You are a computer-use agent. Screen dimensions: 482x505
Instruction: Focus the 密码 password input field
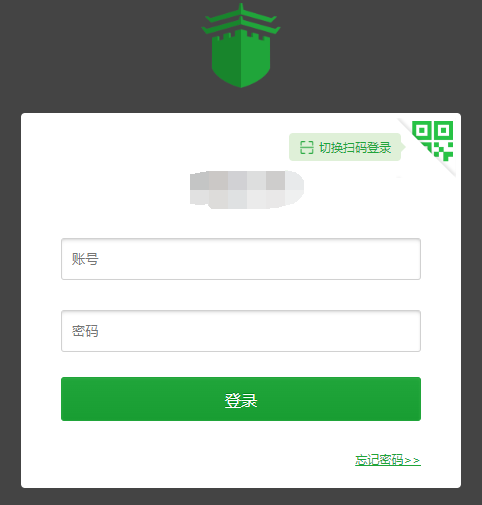pyautogui.click(x=241, y=331)
